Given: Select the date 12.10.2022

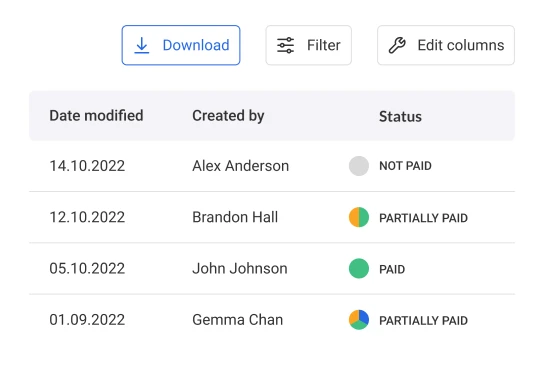Looking at the screenshot, I should (x=87, y=217).
